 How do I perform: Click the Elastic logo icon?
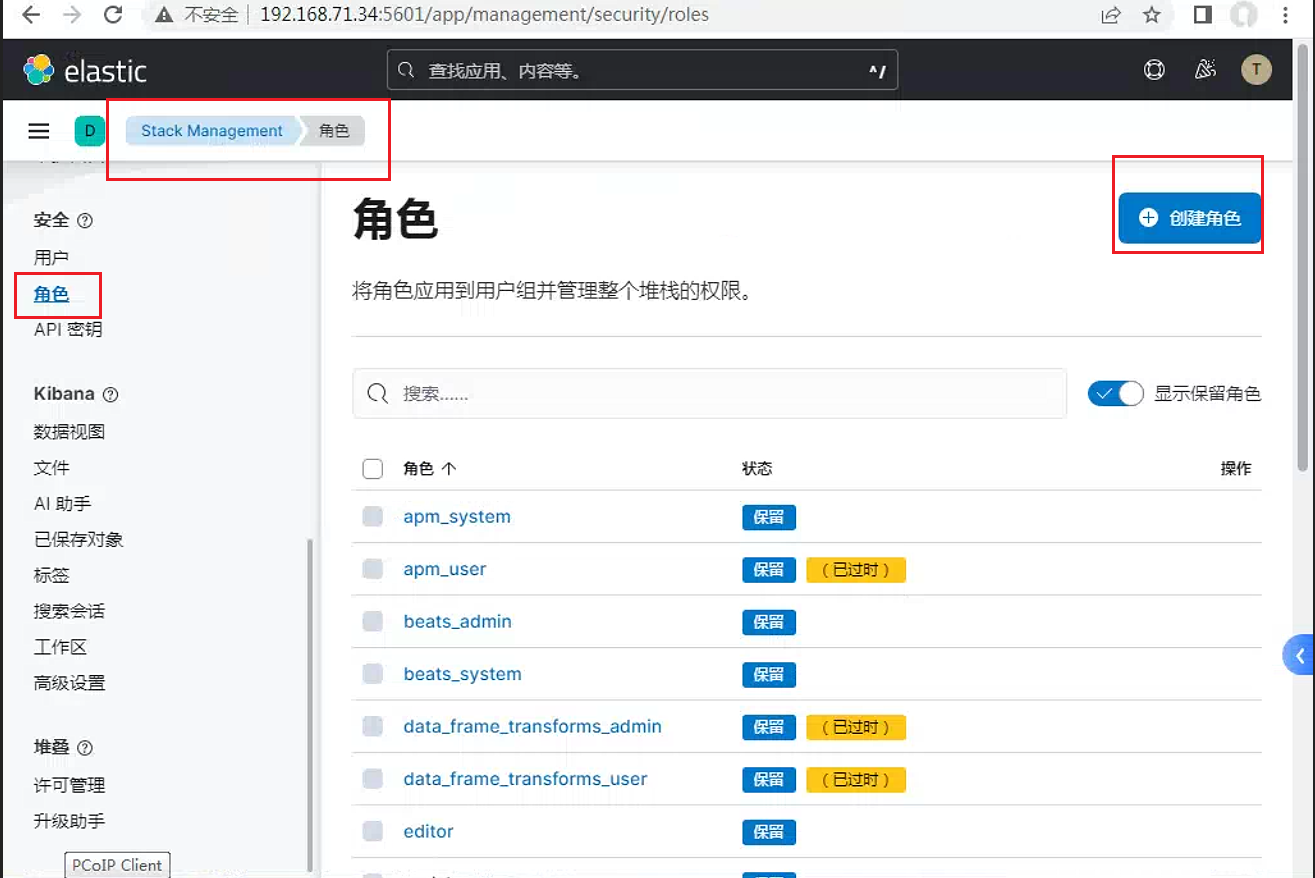click(39, 70)
